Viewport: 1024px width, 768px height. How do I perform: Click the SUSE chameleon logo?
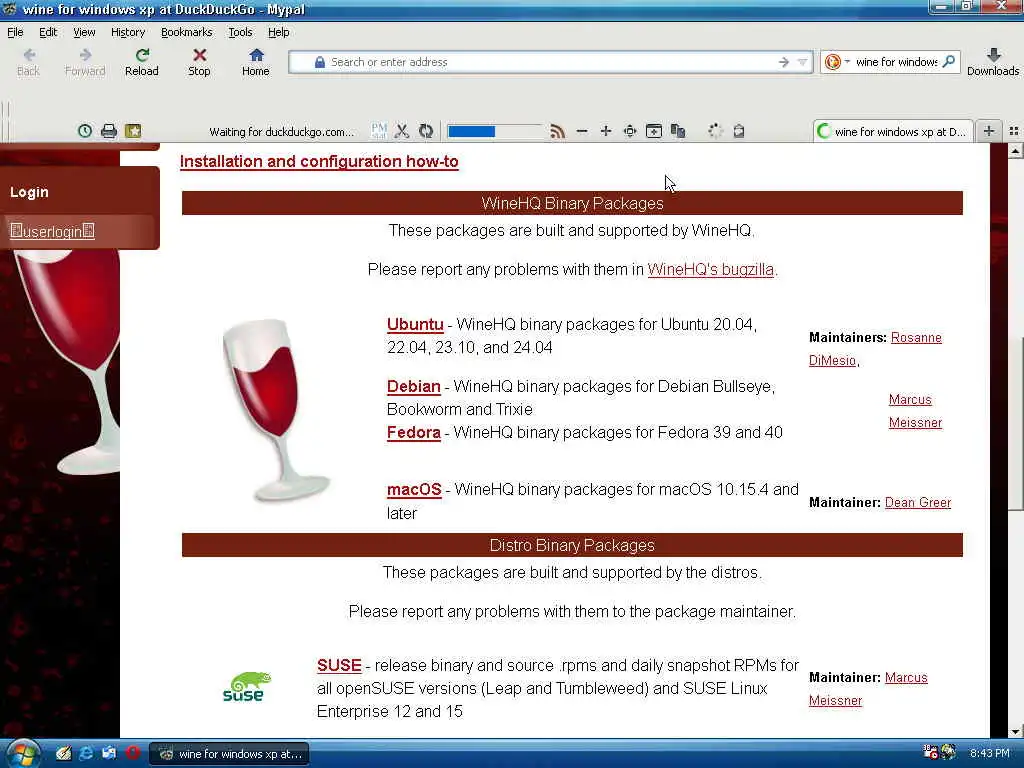[244, 687]
